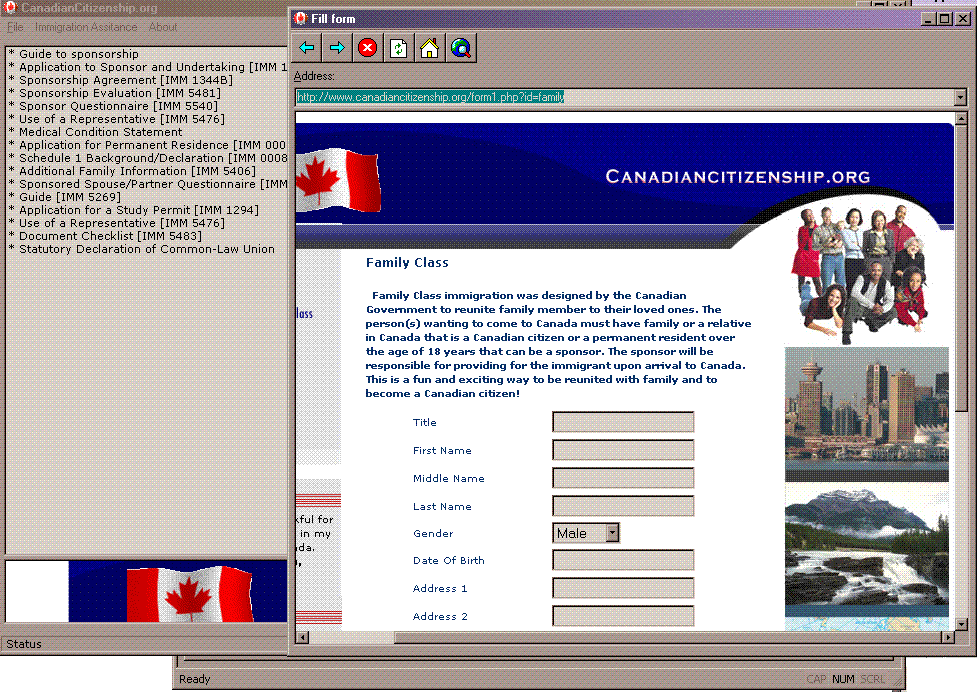Select Sponsored Spouse/Partner Questionnaire entry
This screenshot has height=700, width=977.
148,184
